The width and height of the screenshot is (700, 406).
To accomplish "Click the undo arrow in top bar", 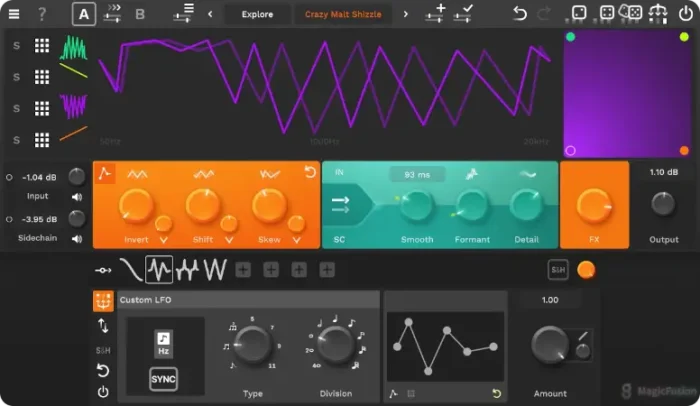I will (519, 14).
